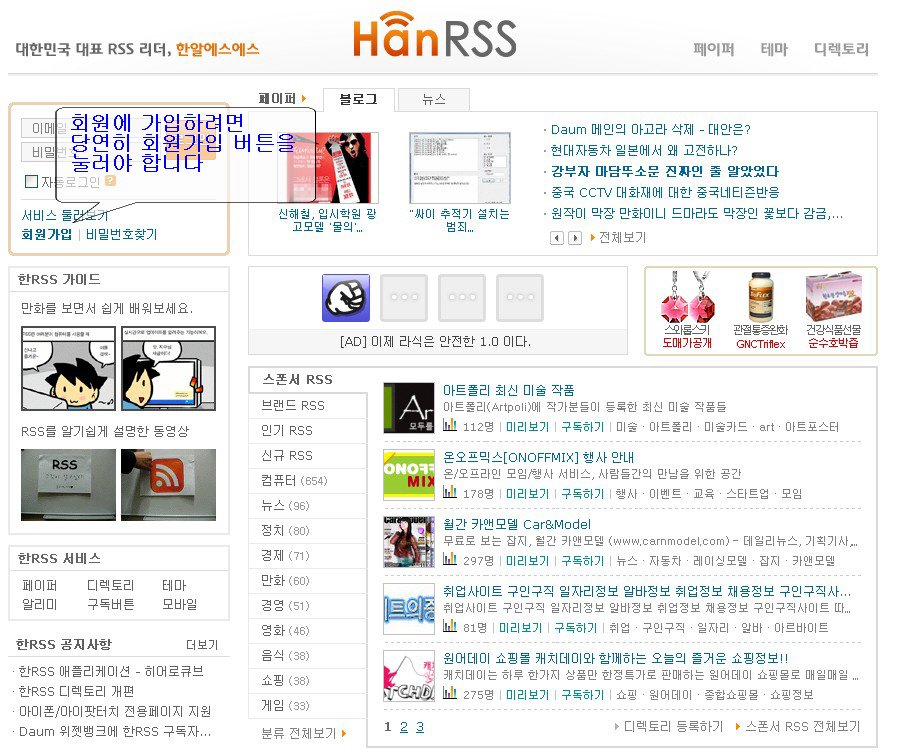
Task: Open the 구독버튼 service link
Action: click(110, 604)
